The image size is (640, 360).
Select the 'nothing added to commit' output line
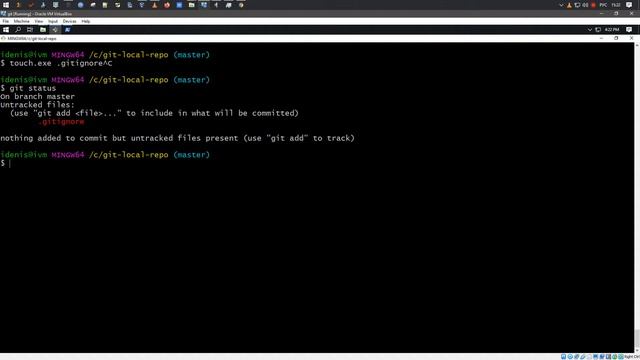tap(177, 138)
